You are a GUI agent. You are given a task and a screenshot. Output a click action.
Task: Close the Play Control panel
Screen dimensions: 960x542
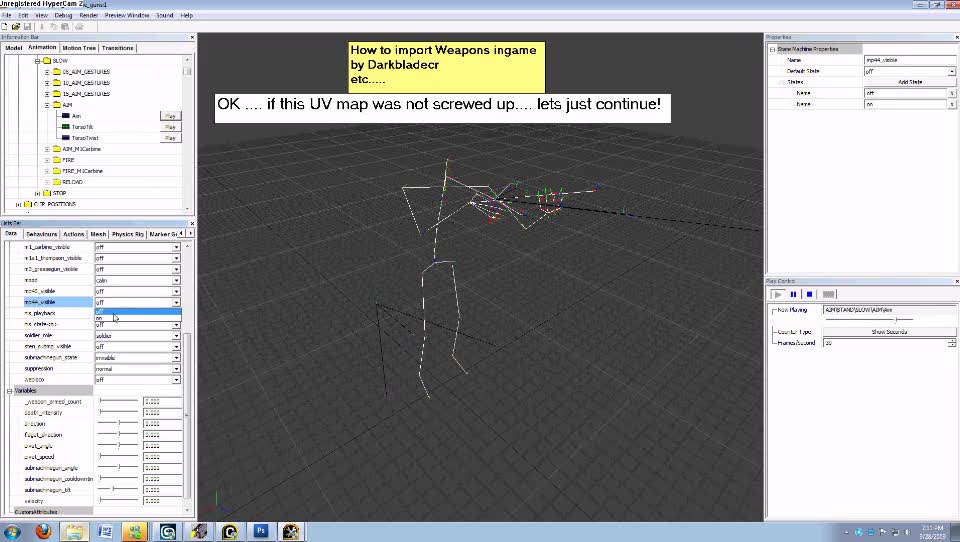pos(957,281)
